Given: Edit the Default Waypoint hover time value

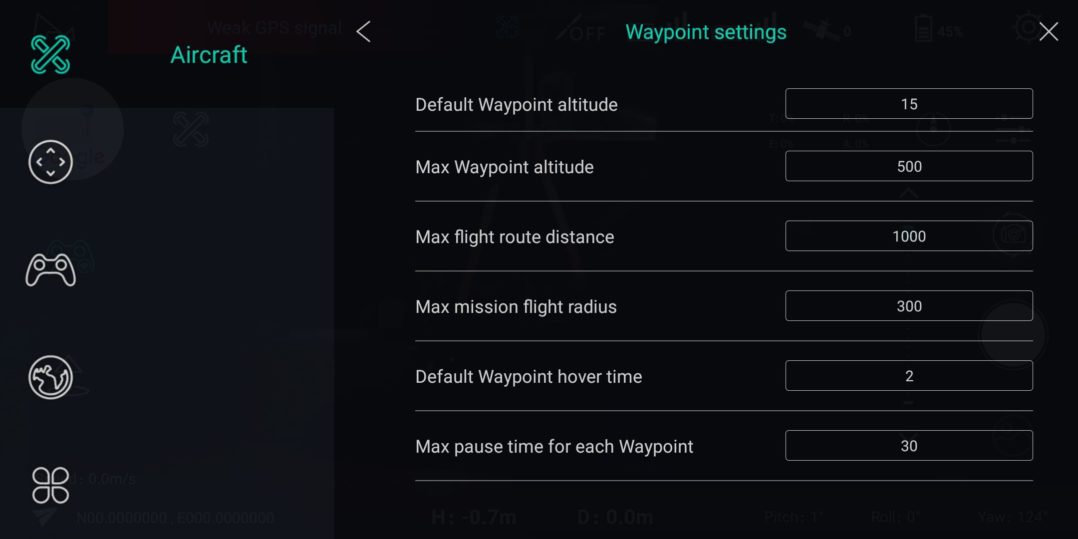Looking at the screenshot, I should point(908,376).
